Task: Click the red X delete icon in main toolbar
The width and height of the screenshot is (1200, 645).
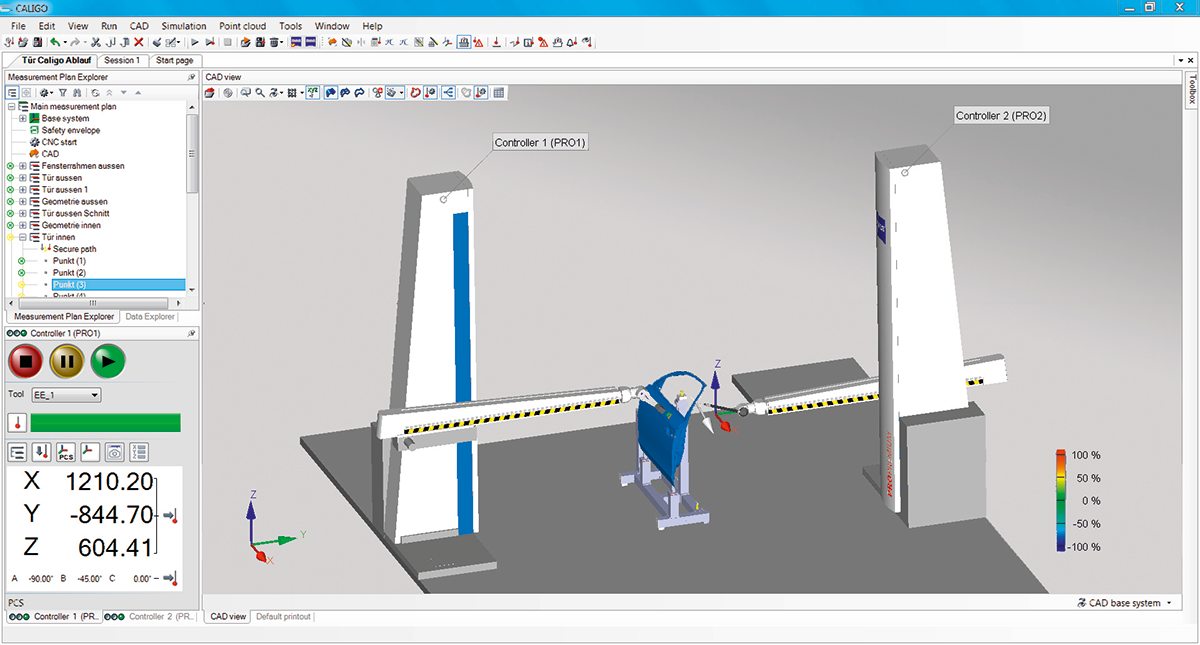Action: click(139, 42)
